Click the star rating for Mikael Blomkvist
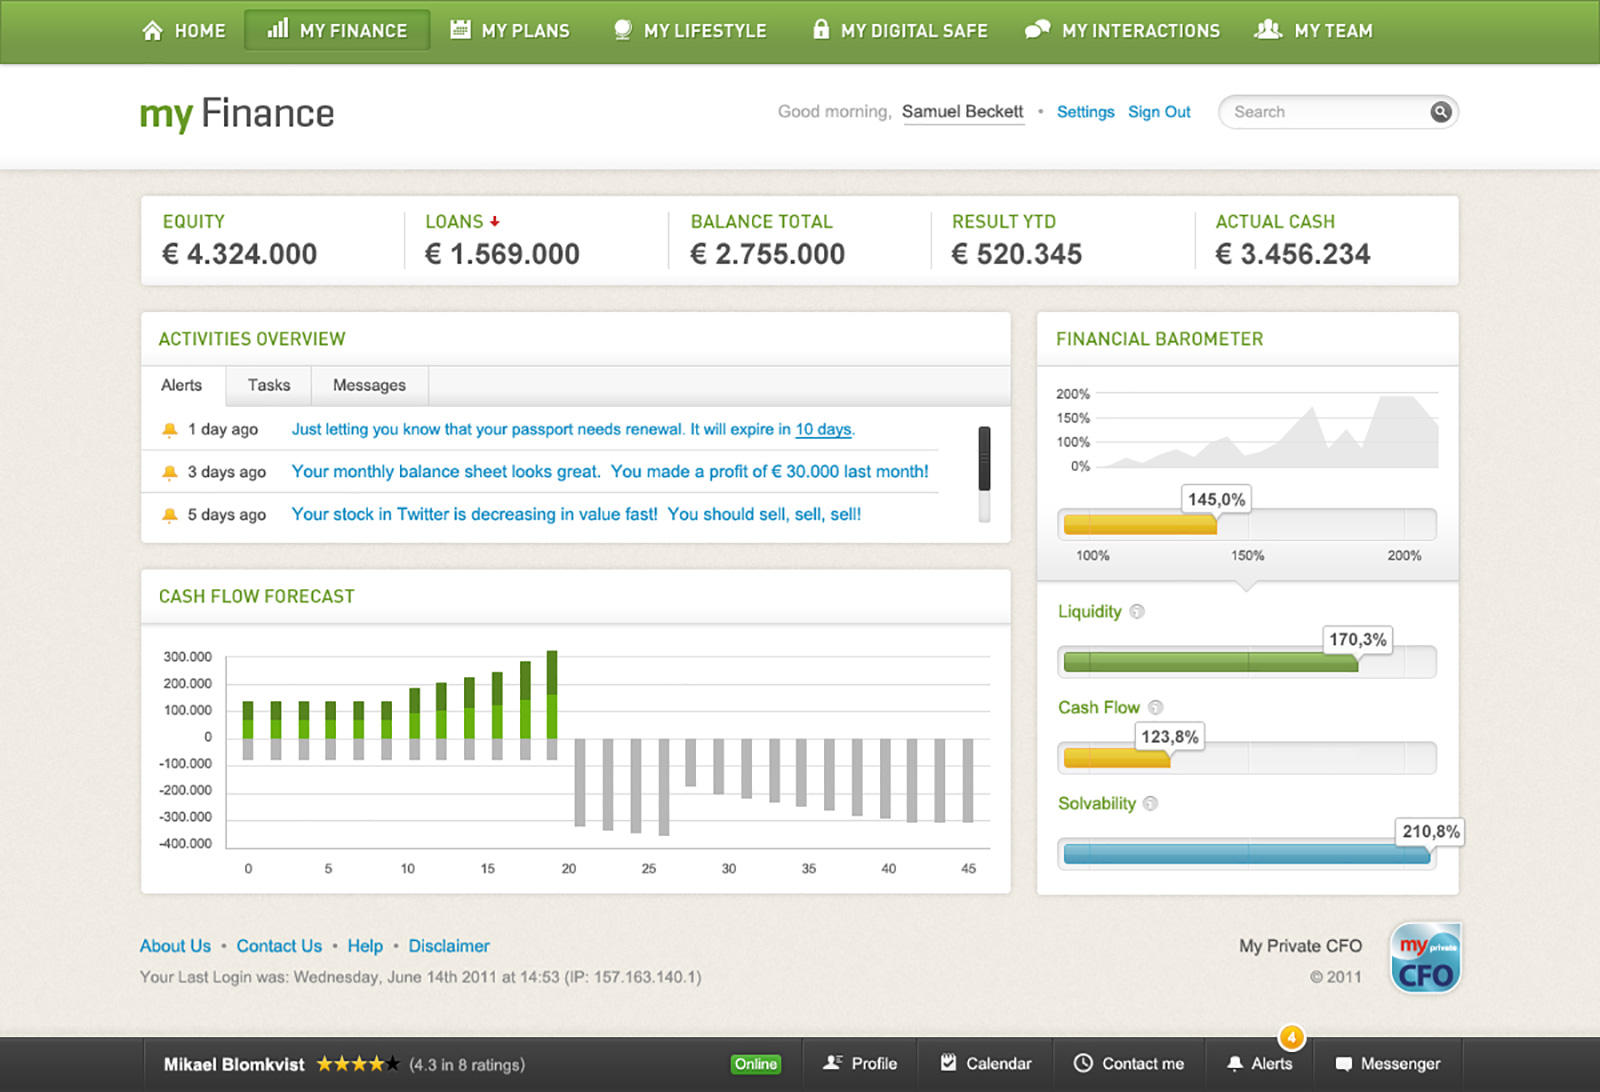 click(358, 1064)
